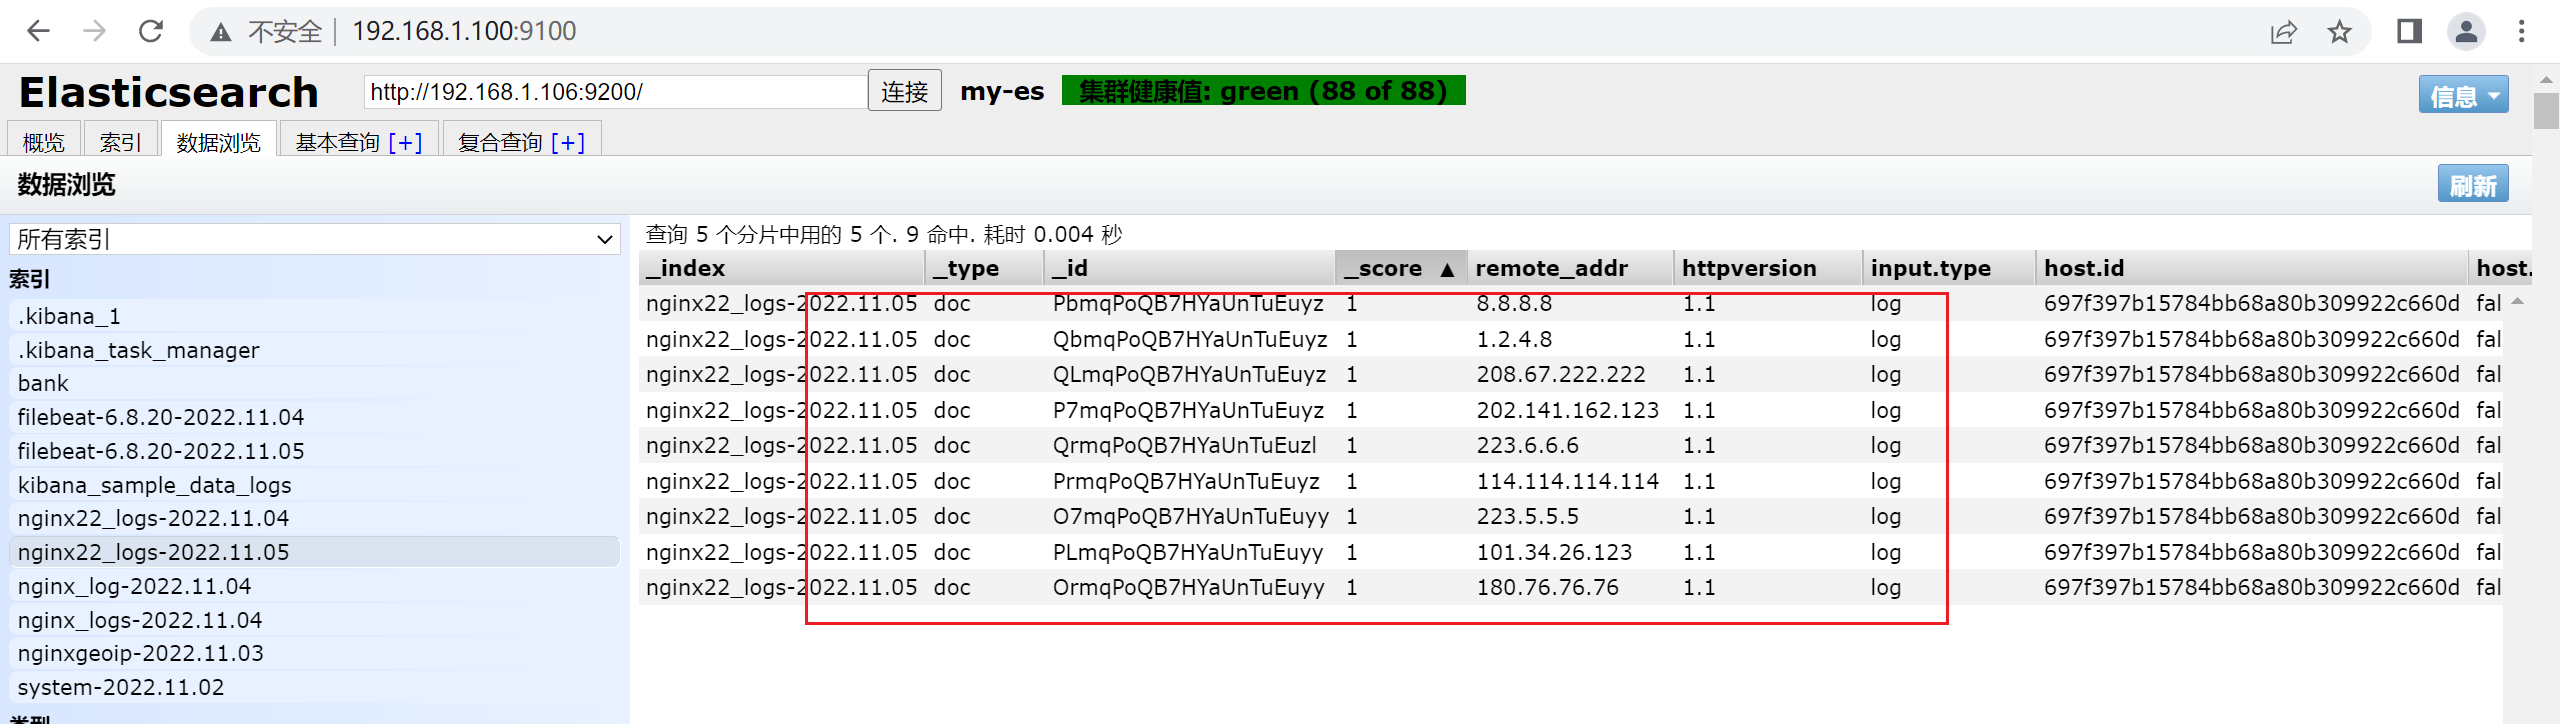
Task: Select nginx22_logs-2022.11.04 index
Action: tap(314, 518)
